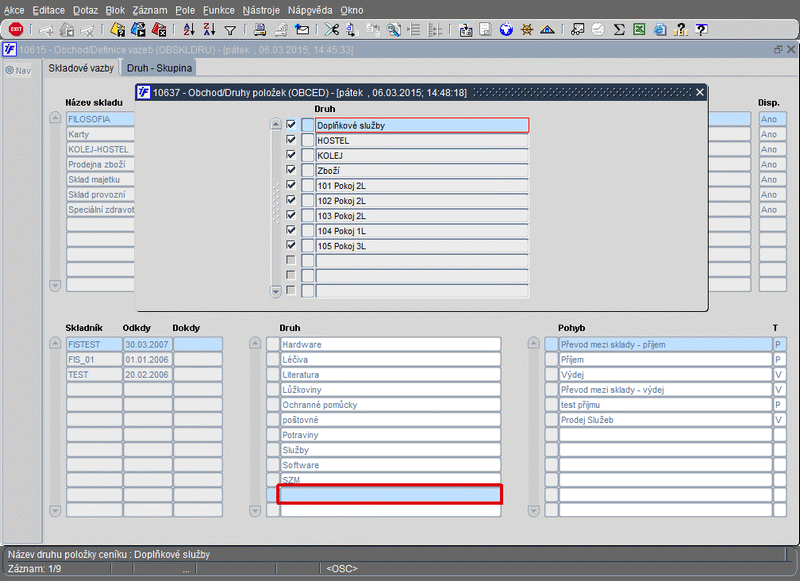This screenshot has height=581, width=800.
Task: Click the red EXIT icon in toolbar
Action: [15, 30]
